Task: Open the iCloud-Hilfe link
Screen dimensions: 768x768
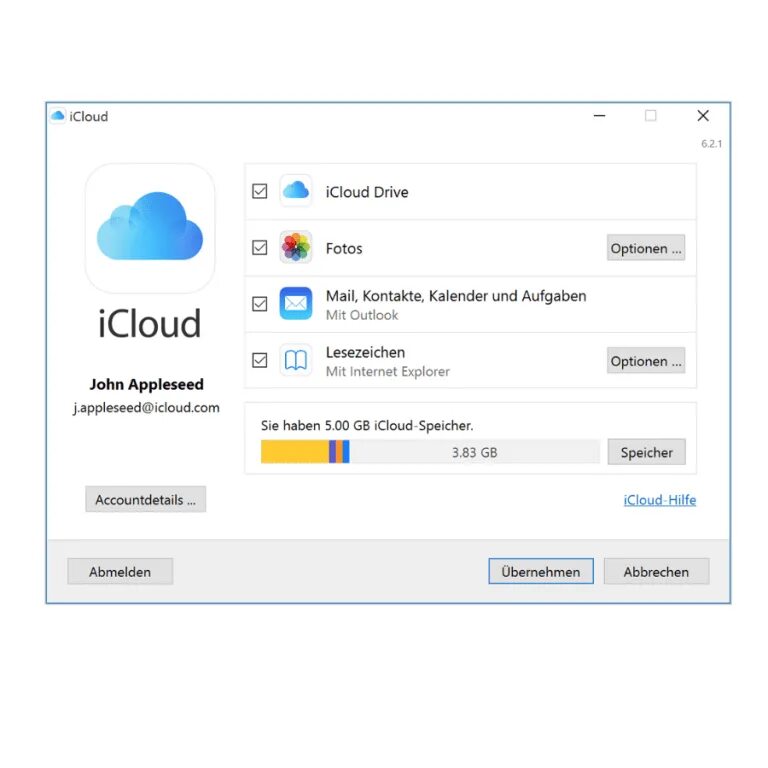Action: coord(660,500)
